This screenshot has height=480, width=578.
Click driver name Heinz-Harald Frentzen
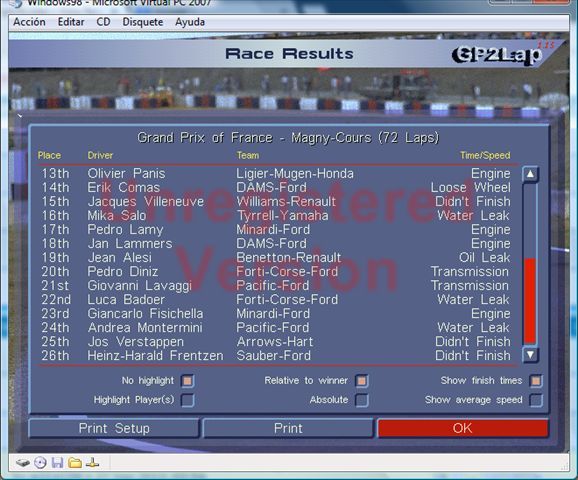point(155,355)
